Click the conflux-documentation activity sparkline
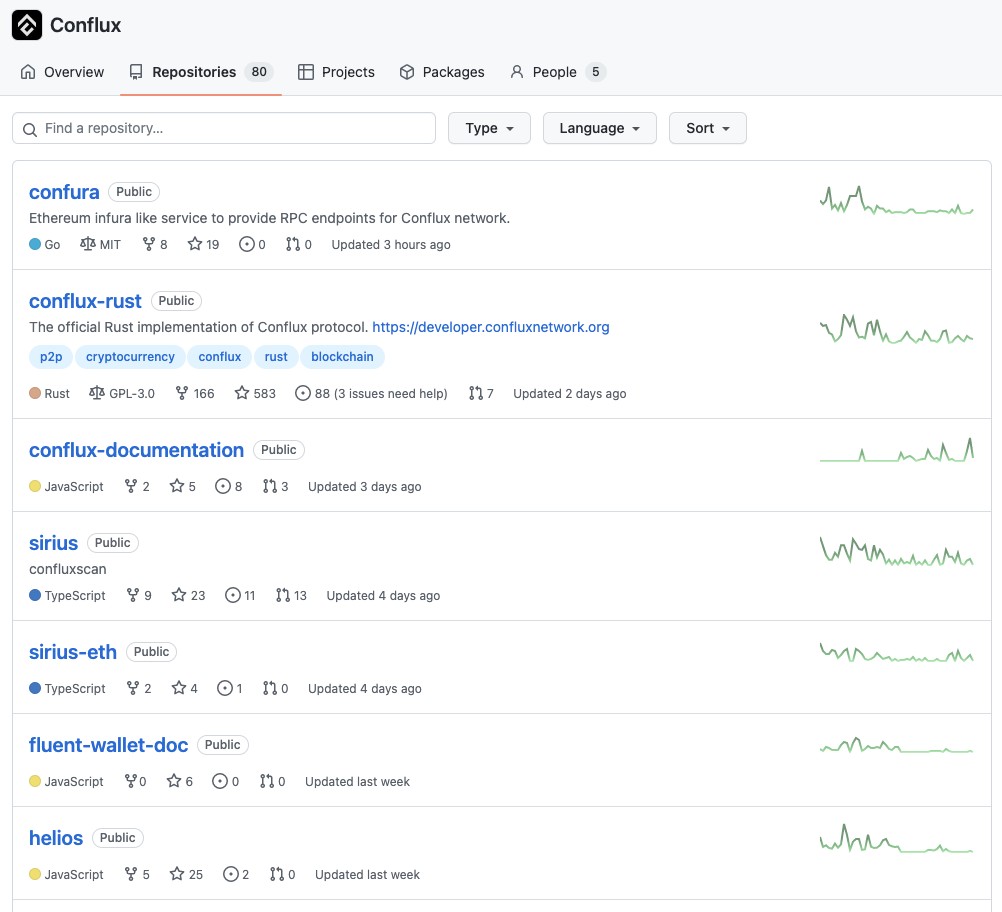This screenshot has width=1002, height=912. 897,450
